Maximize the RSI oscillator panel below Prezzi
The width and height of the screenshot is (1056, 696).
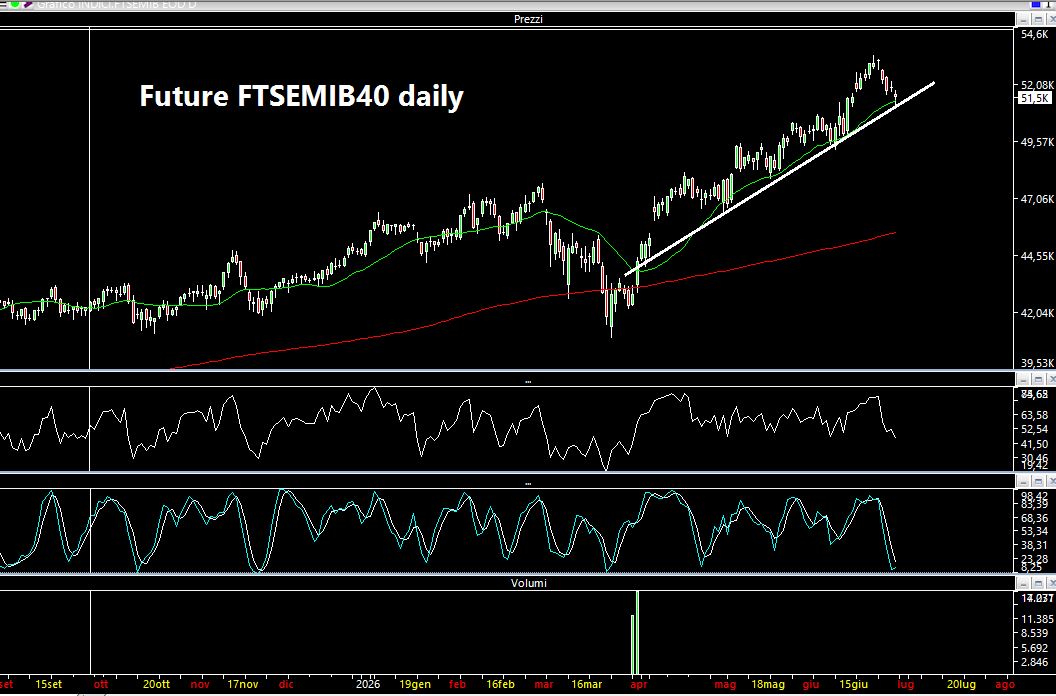[x=1038, y=380]
